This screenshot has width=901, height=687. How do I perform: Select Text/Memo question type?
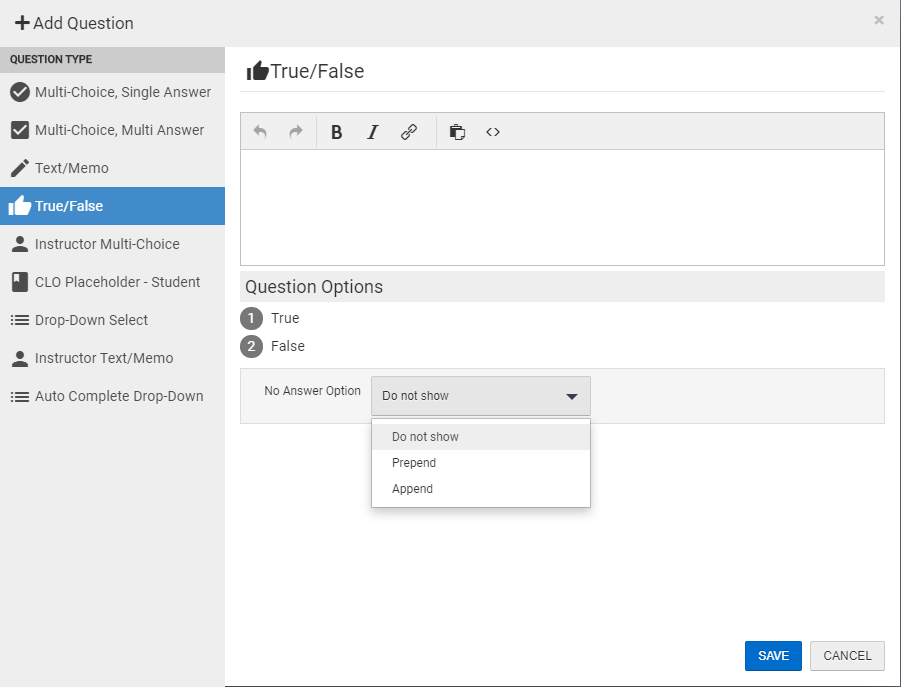[x=113, y=168]
